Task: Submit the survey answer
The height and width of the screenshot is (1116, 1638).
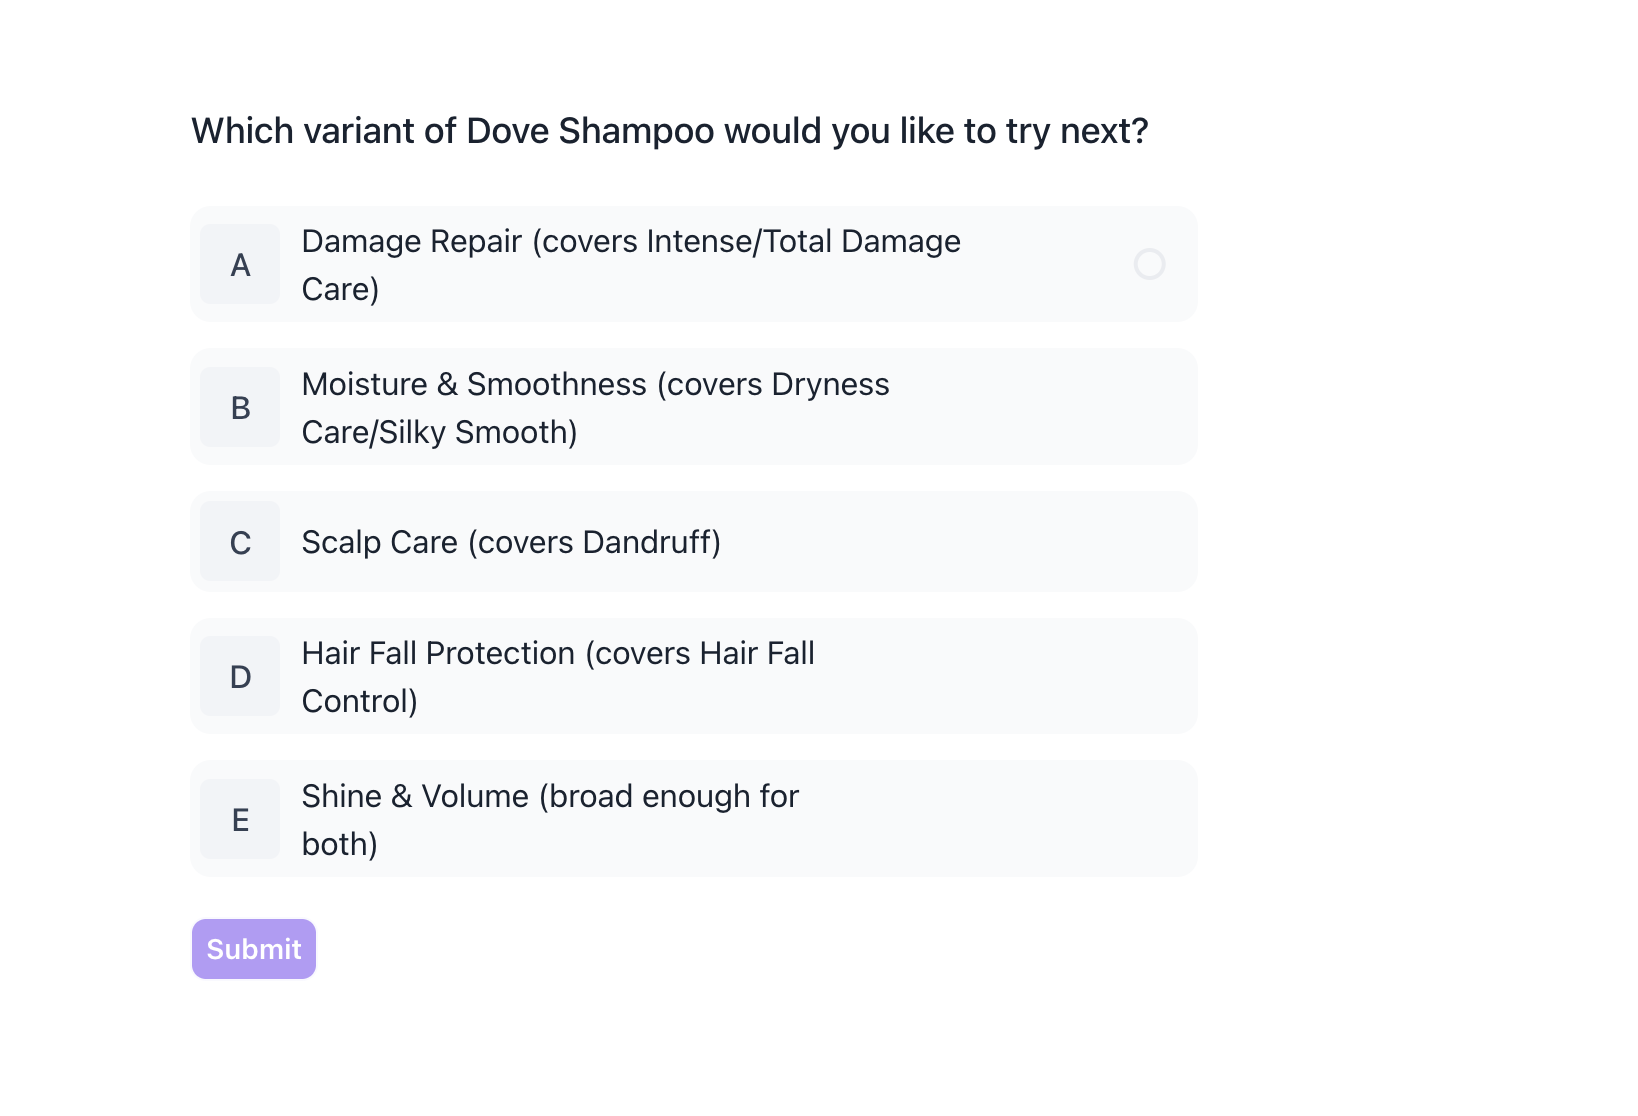Action: click(254, 949)
